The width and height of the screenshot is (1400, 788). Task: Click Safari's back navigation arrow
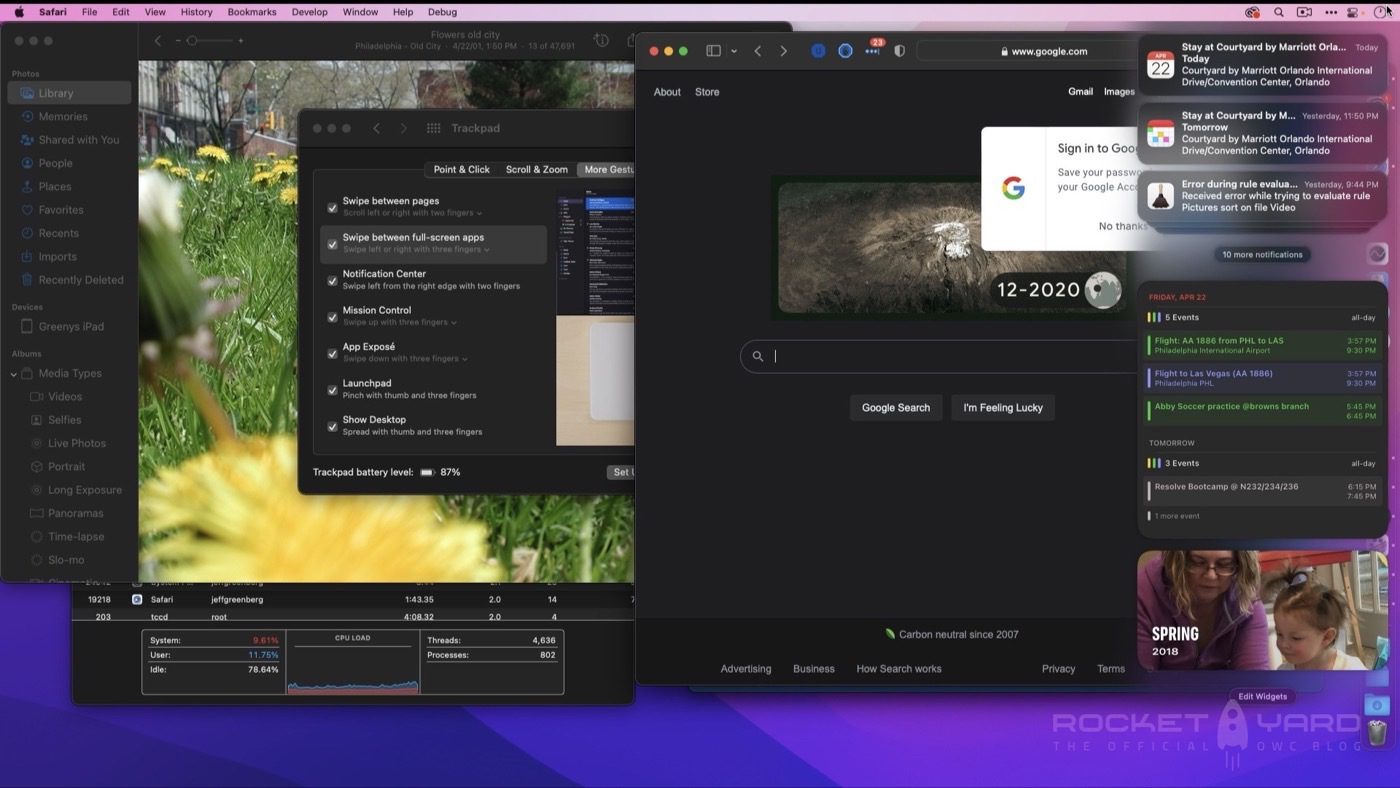pyautogui.click(x=758, y=51)
